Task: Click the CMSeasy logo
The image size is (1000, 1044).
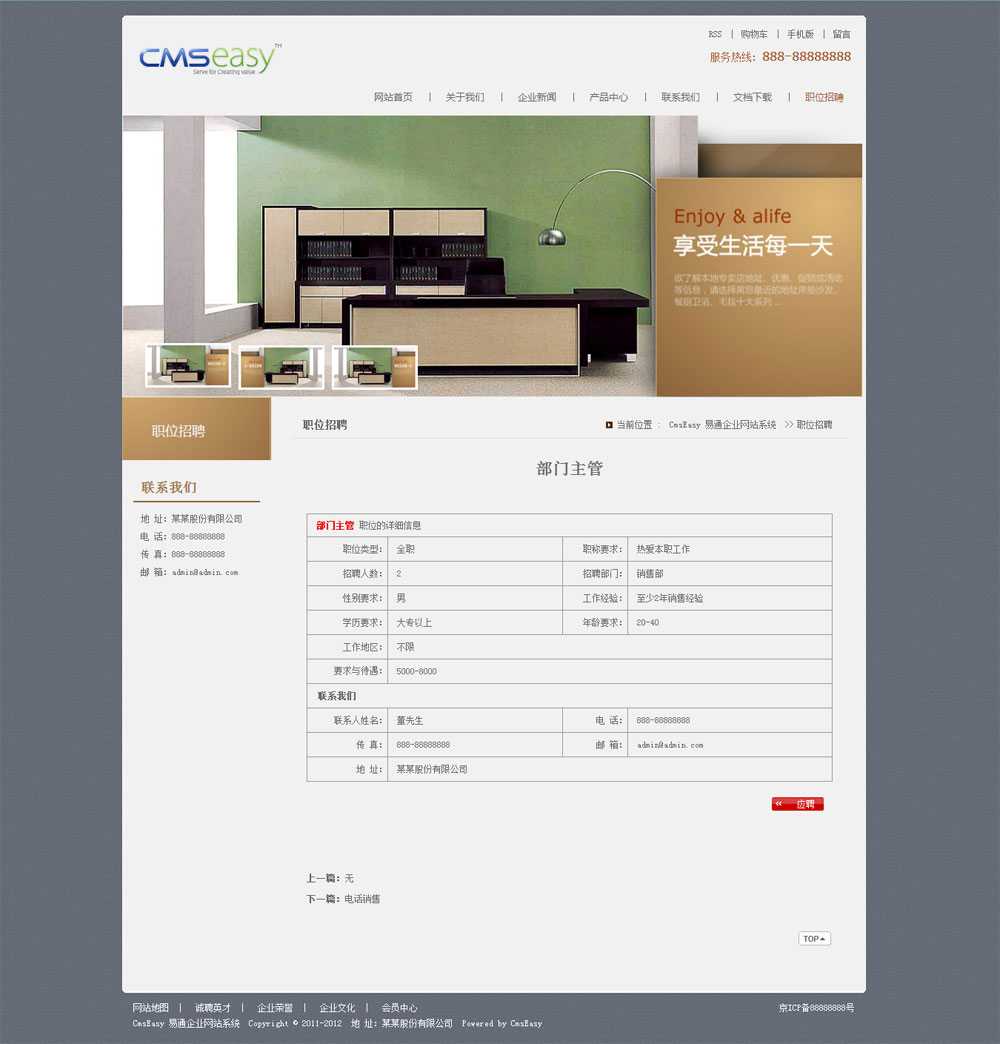Action: pos(210,60)
